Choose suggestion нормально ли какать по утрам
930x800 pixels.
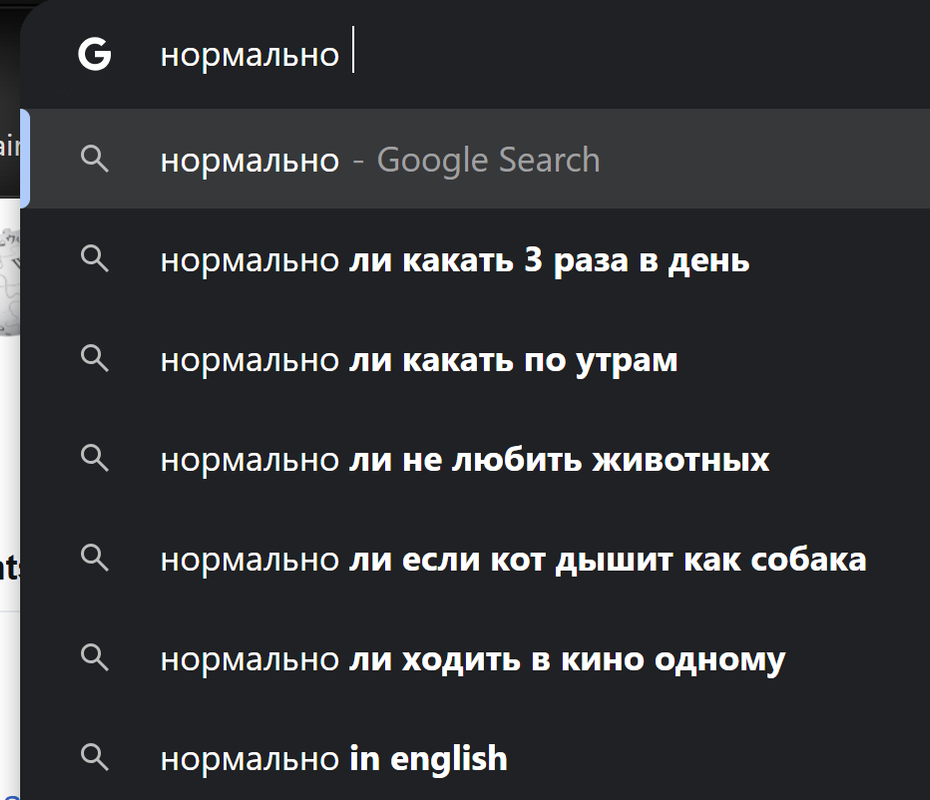click(475, 359)
